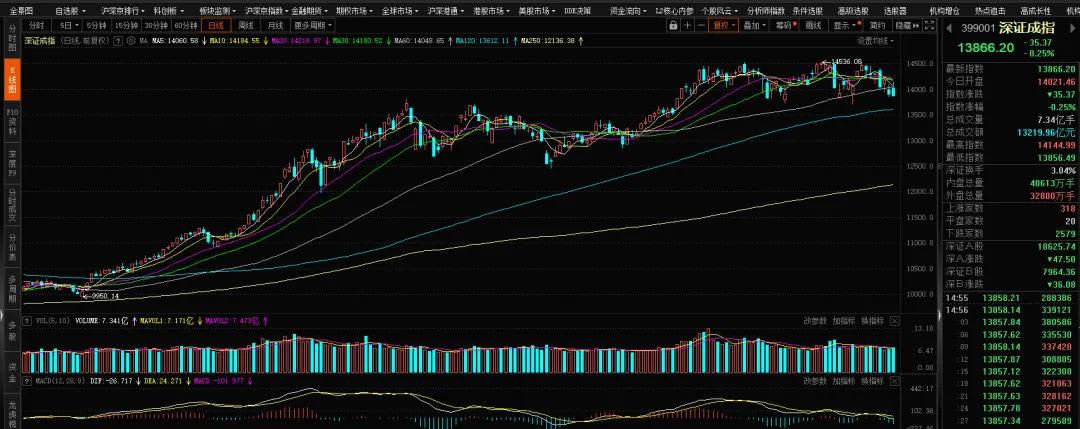The image size is (1080, 429).
Task: Click 今日开盘 value 14021.46
Action: point(1057,81)
